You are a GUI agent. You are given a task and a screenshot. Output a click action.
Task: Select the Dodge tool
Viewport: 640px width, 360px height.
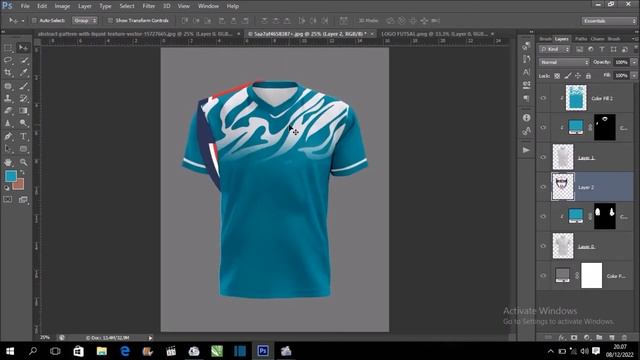[23, 123]
